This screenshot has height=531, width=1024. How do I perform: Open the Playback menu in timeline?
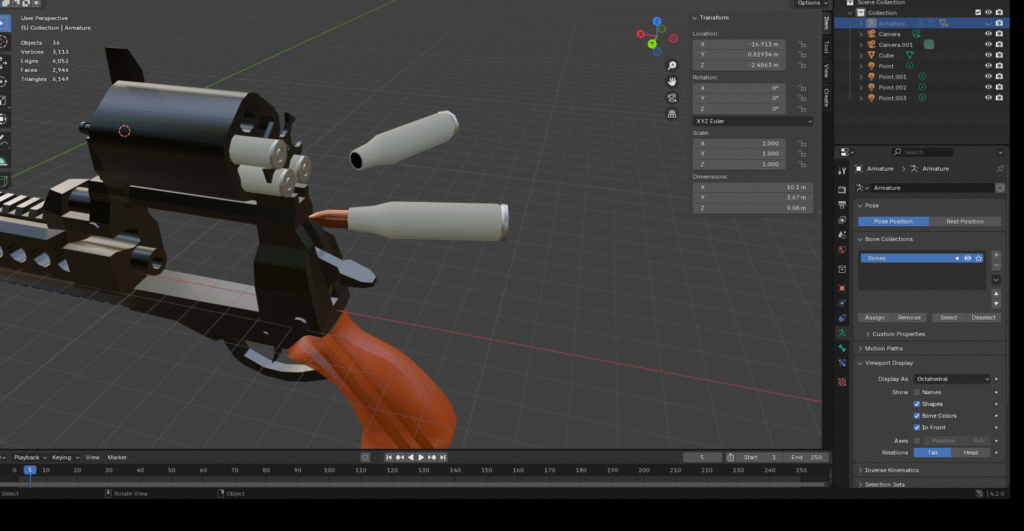[27, 457]
